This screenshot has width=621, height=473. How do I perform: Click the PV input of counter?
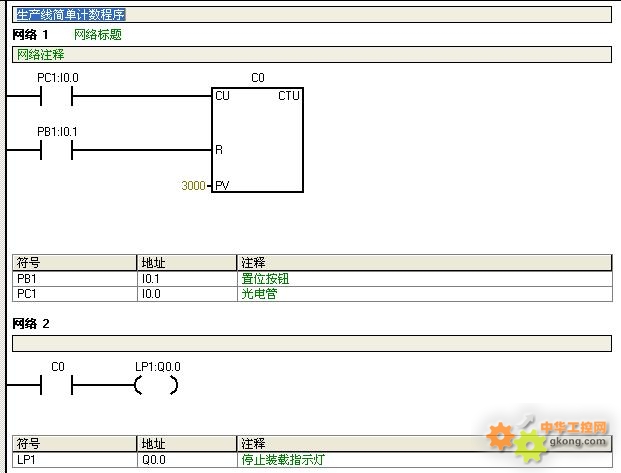click(x=222, y=185)
